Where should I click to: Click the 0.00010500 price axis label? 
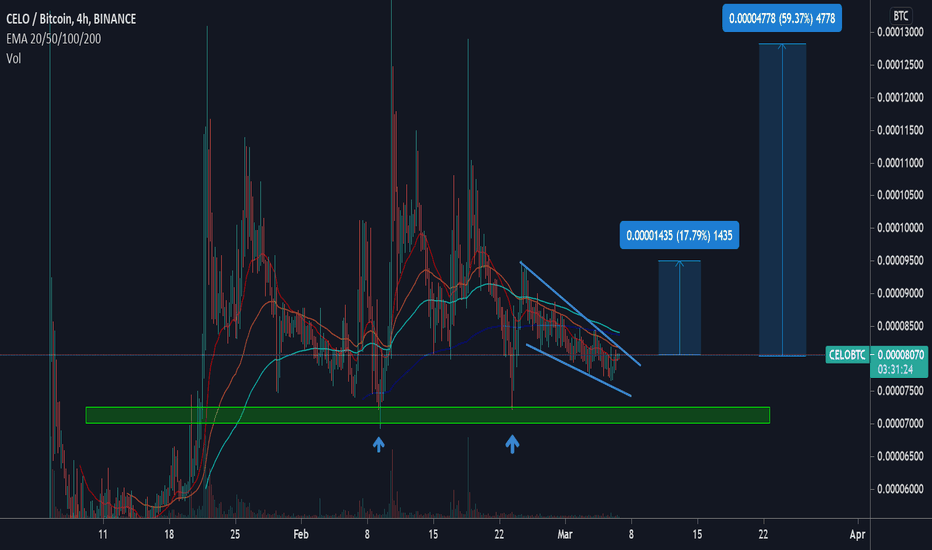(900, 195)
